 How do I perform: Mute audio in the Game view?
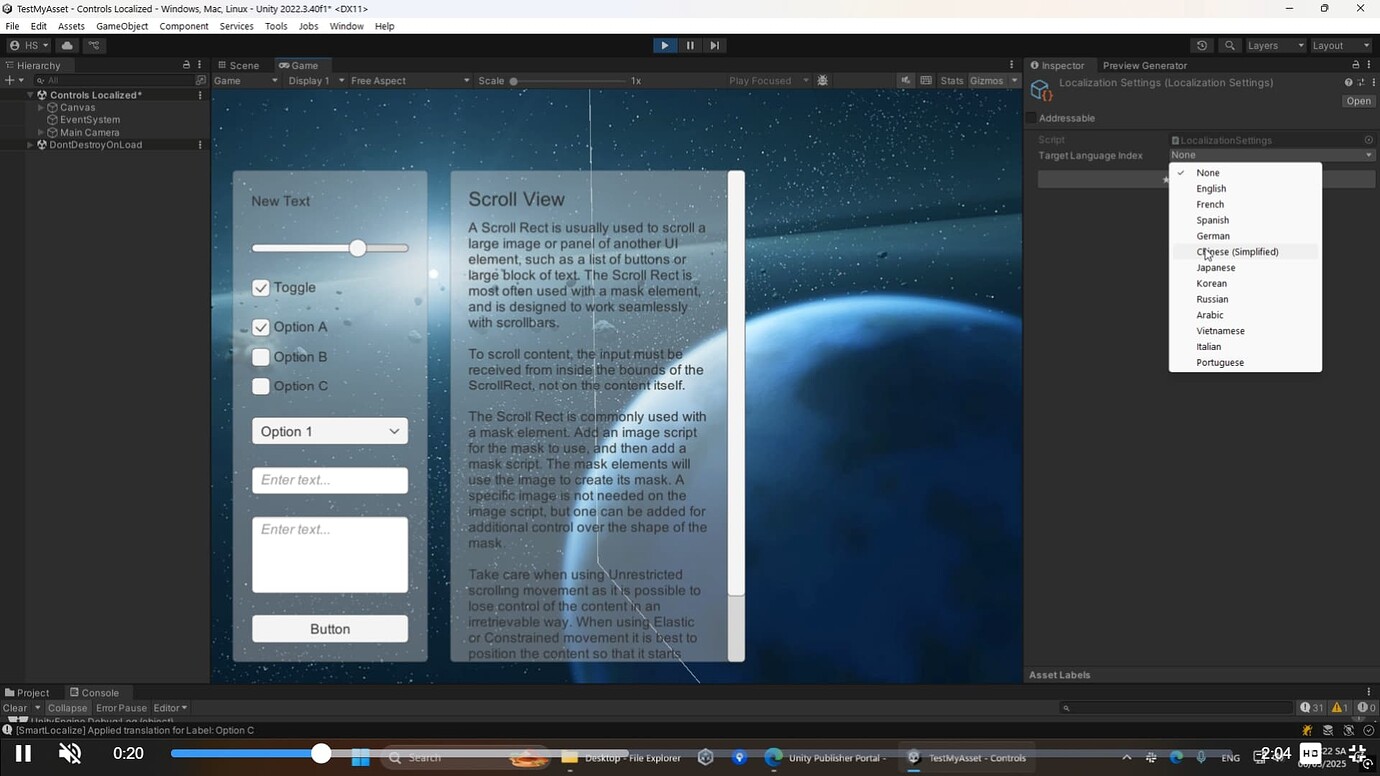coord(903,80)
